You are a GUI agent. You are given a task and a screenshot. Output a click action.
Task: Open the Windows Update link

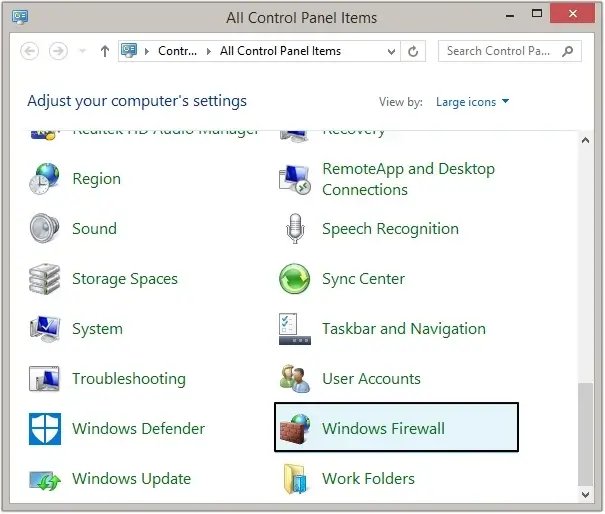(x=132, y=478)
